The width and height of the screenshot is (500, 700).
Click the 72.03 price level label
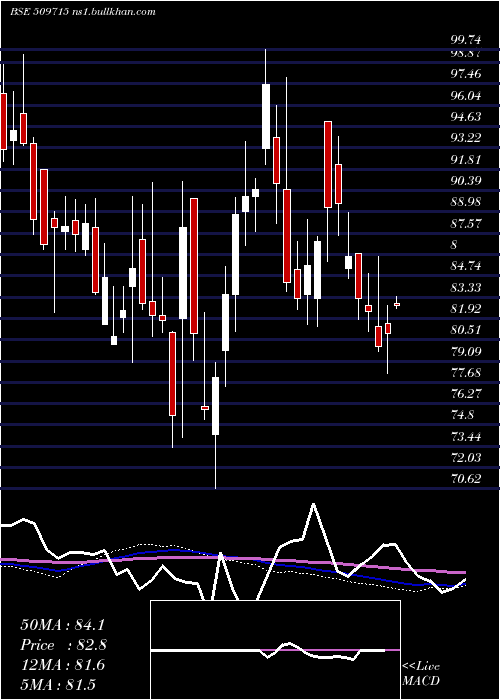click(466, 458)
